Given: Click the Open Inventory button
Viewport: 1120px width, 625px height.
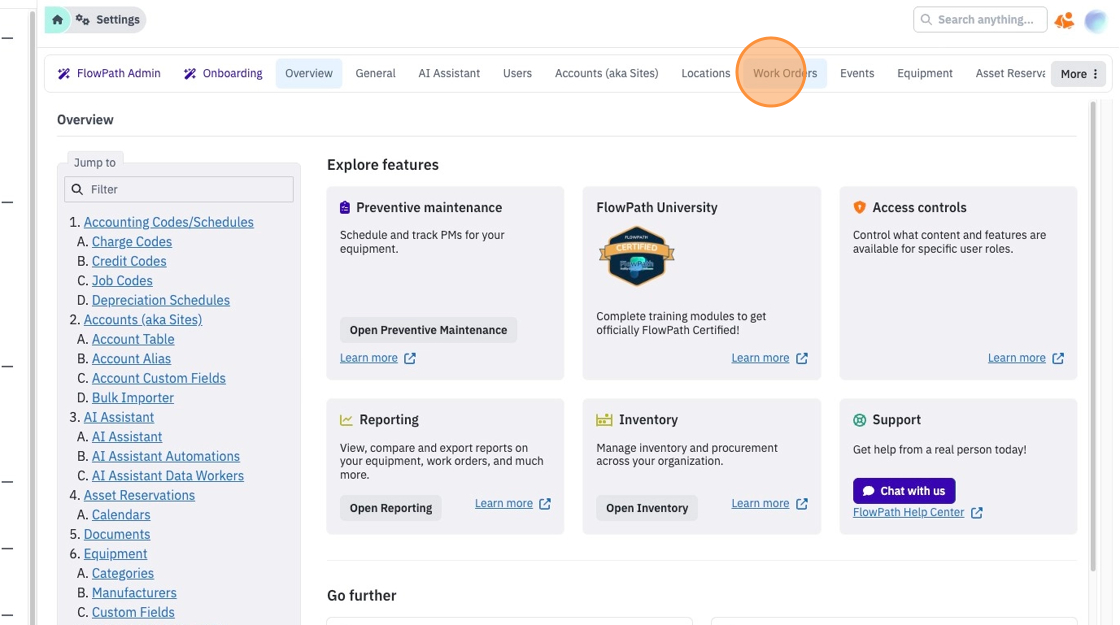Looking at the screenshot, I should [x=647, y=508].
